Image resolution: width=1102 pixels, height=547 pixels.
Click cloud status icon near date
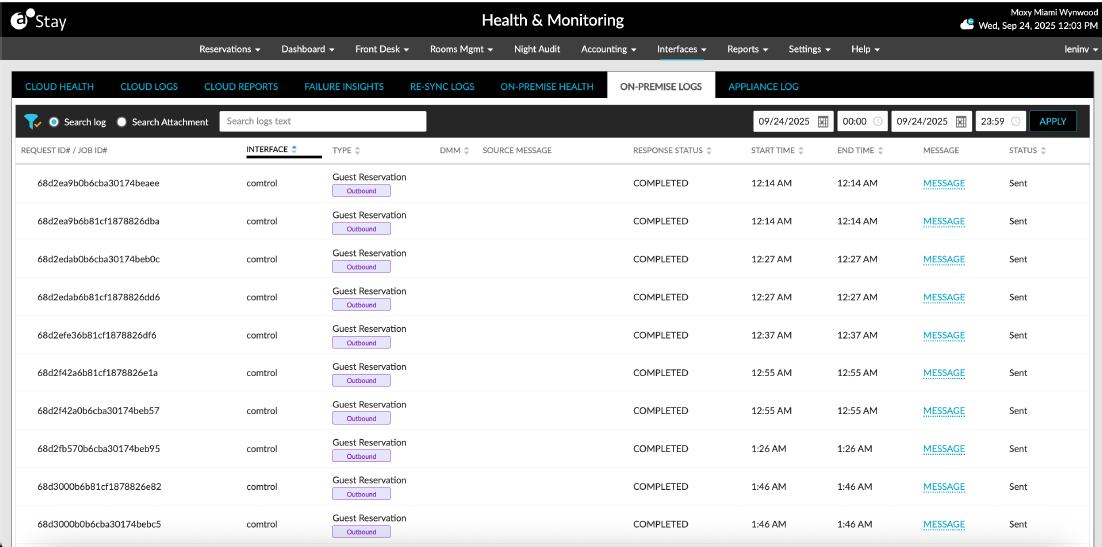pyautogui.click(x=967, y=25)
